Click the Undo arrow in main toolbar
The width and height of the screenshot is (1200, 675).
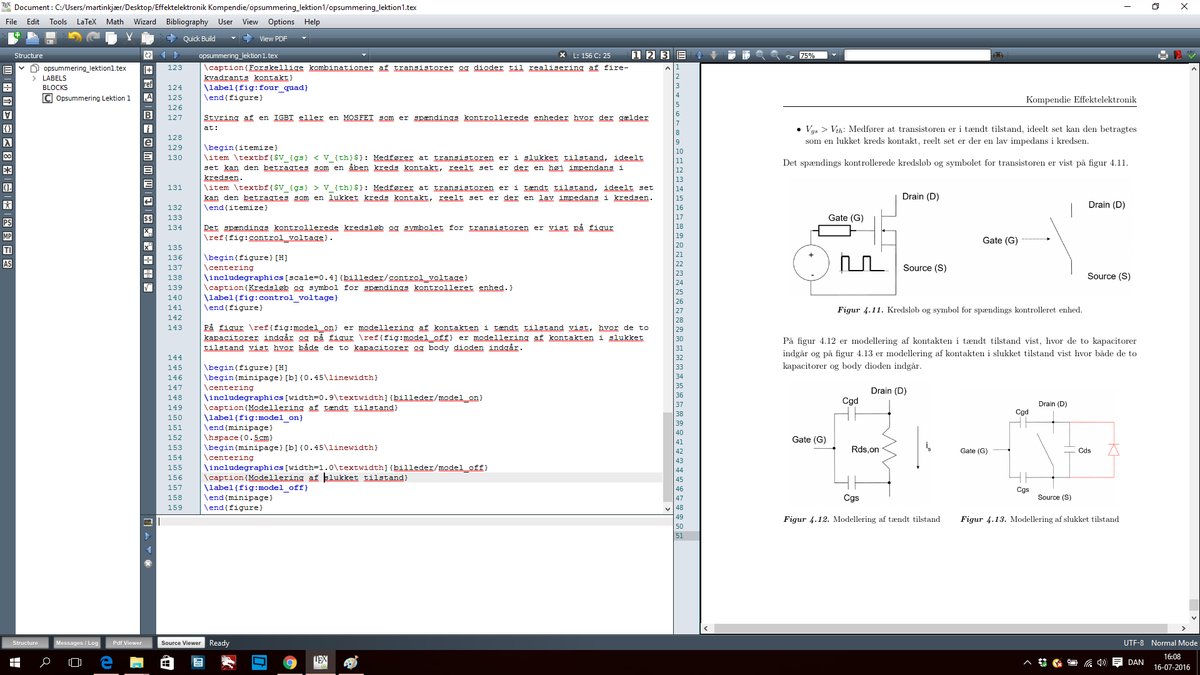click(x=73, y=37)
